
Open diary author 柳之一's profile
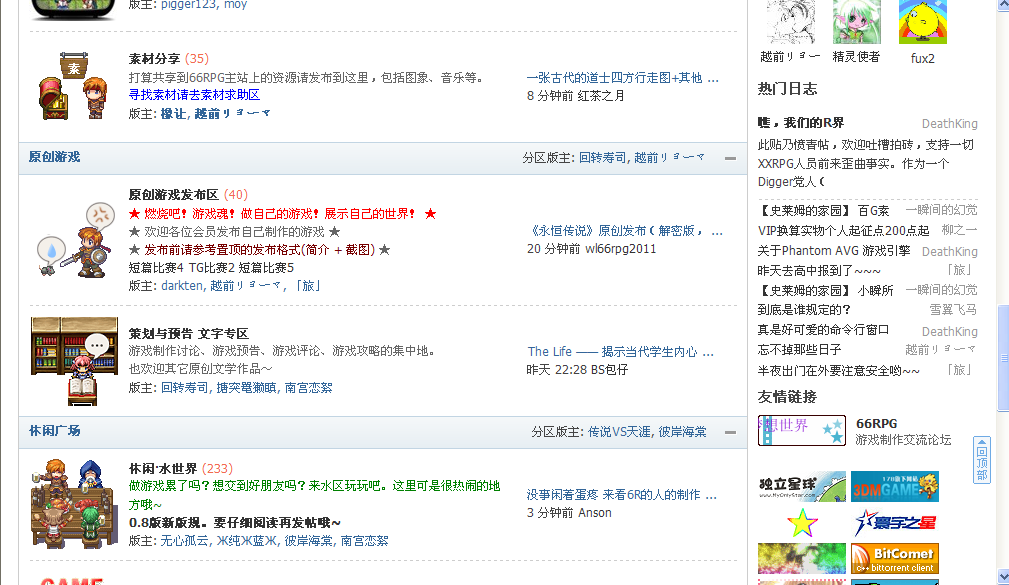[x=959, y=230]
